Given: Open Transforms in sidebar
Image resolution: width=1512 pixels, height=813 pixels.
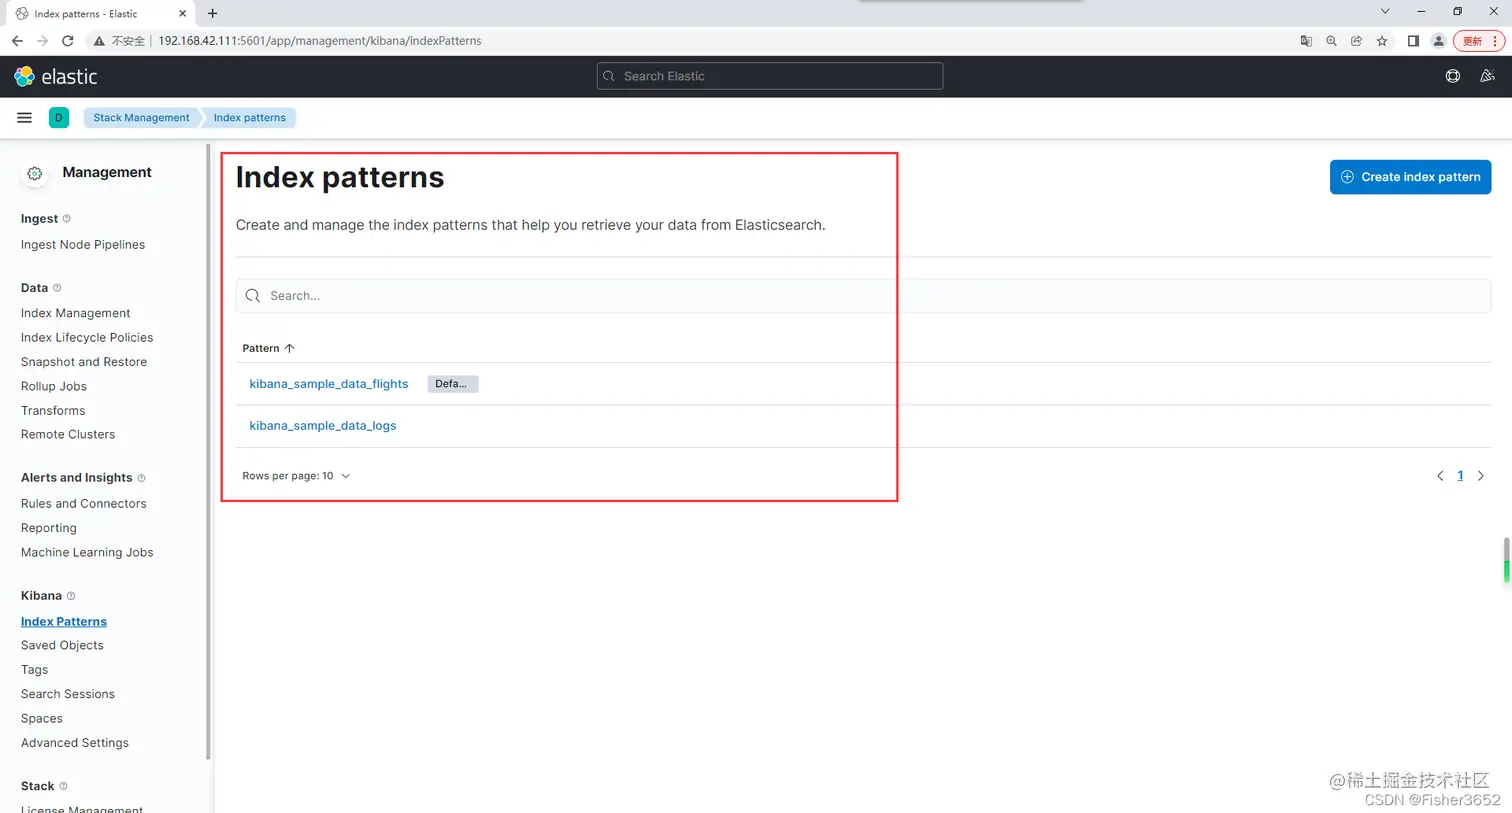Looking at the screenshot, I should click(53, 411).
